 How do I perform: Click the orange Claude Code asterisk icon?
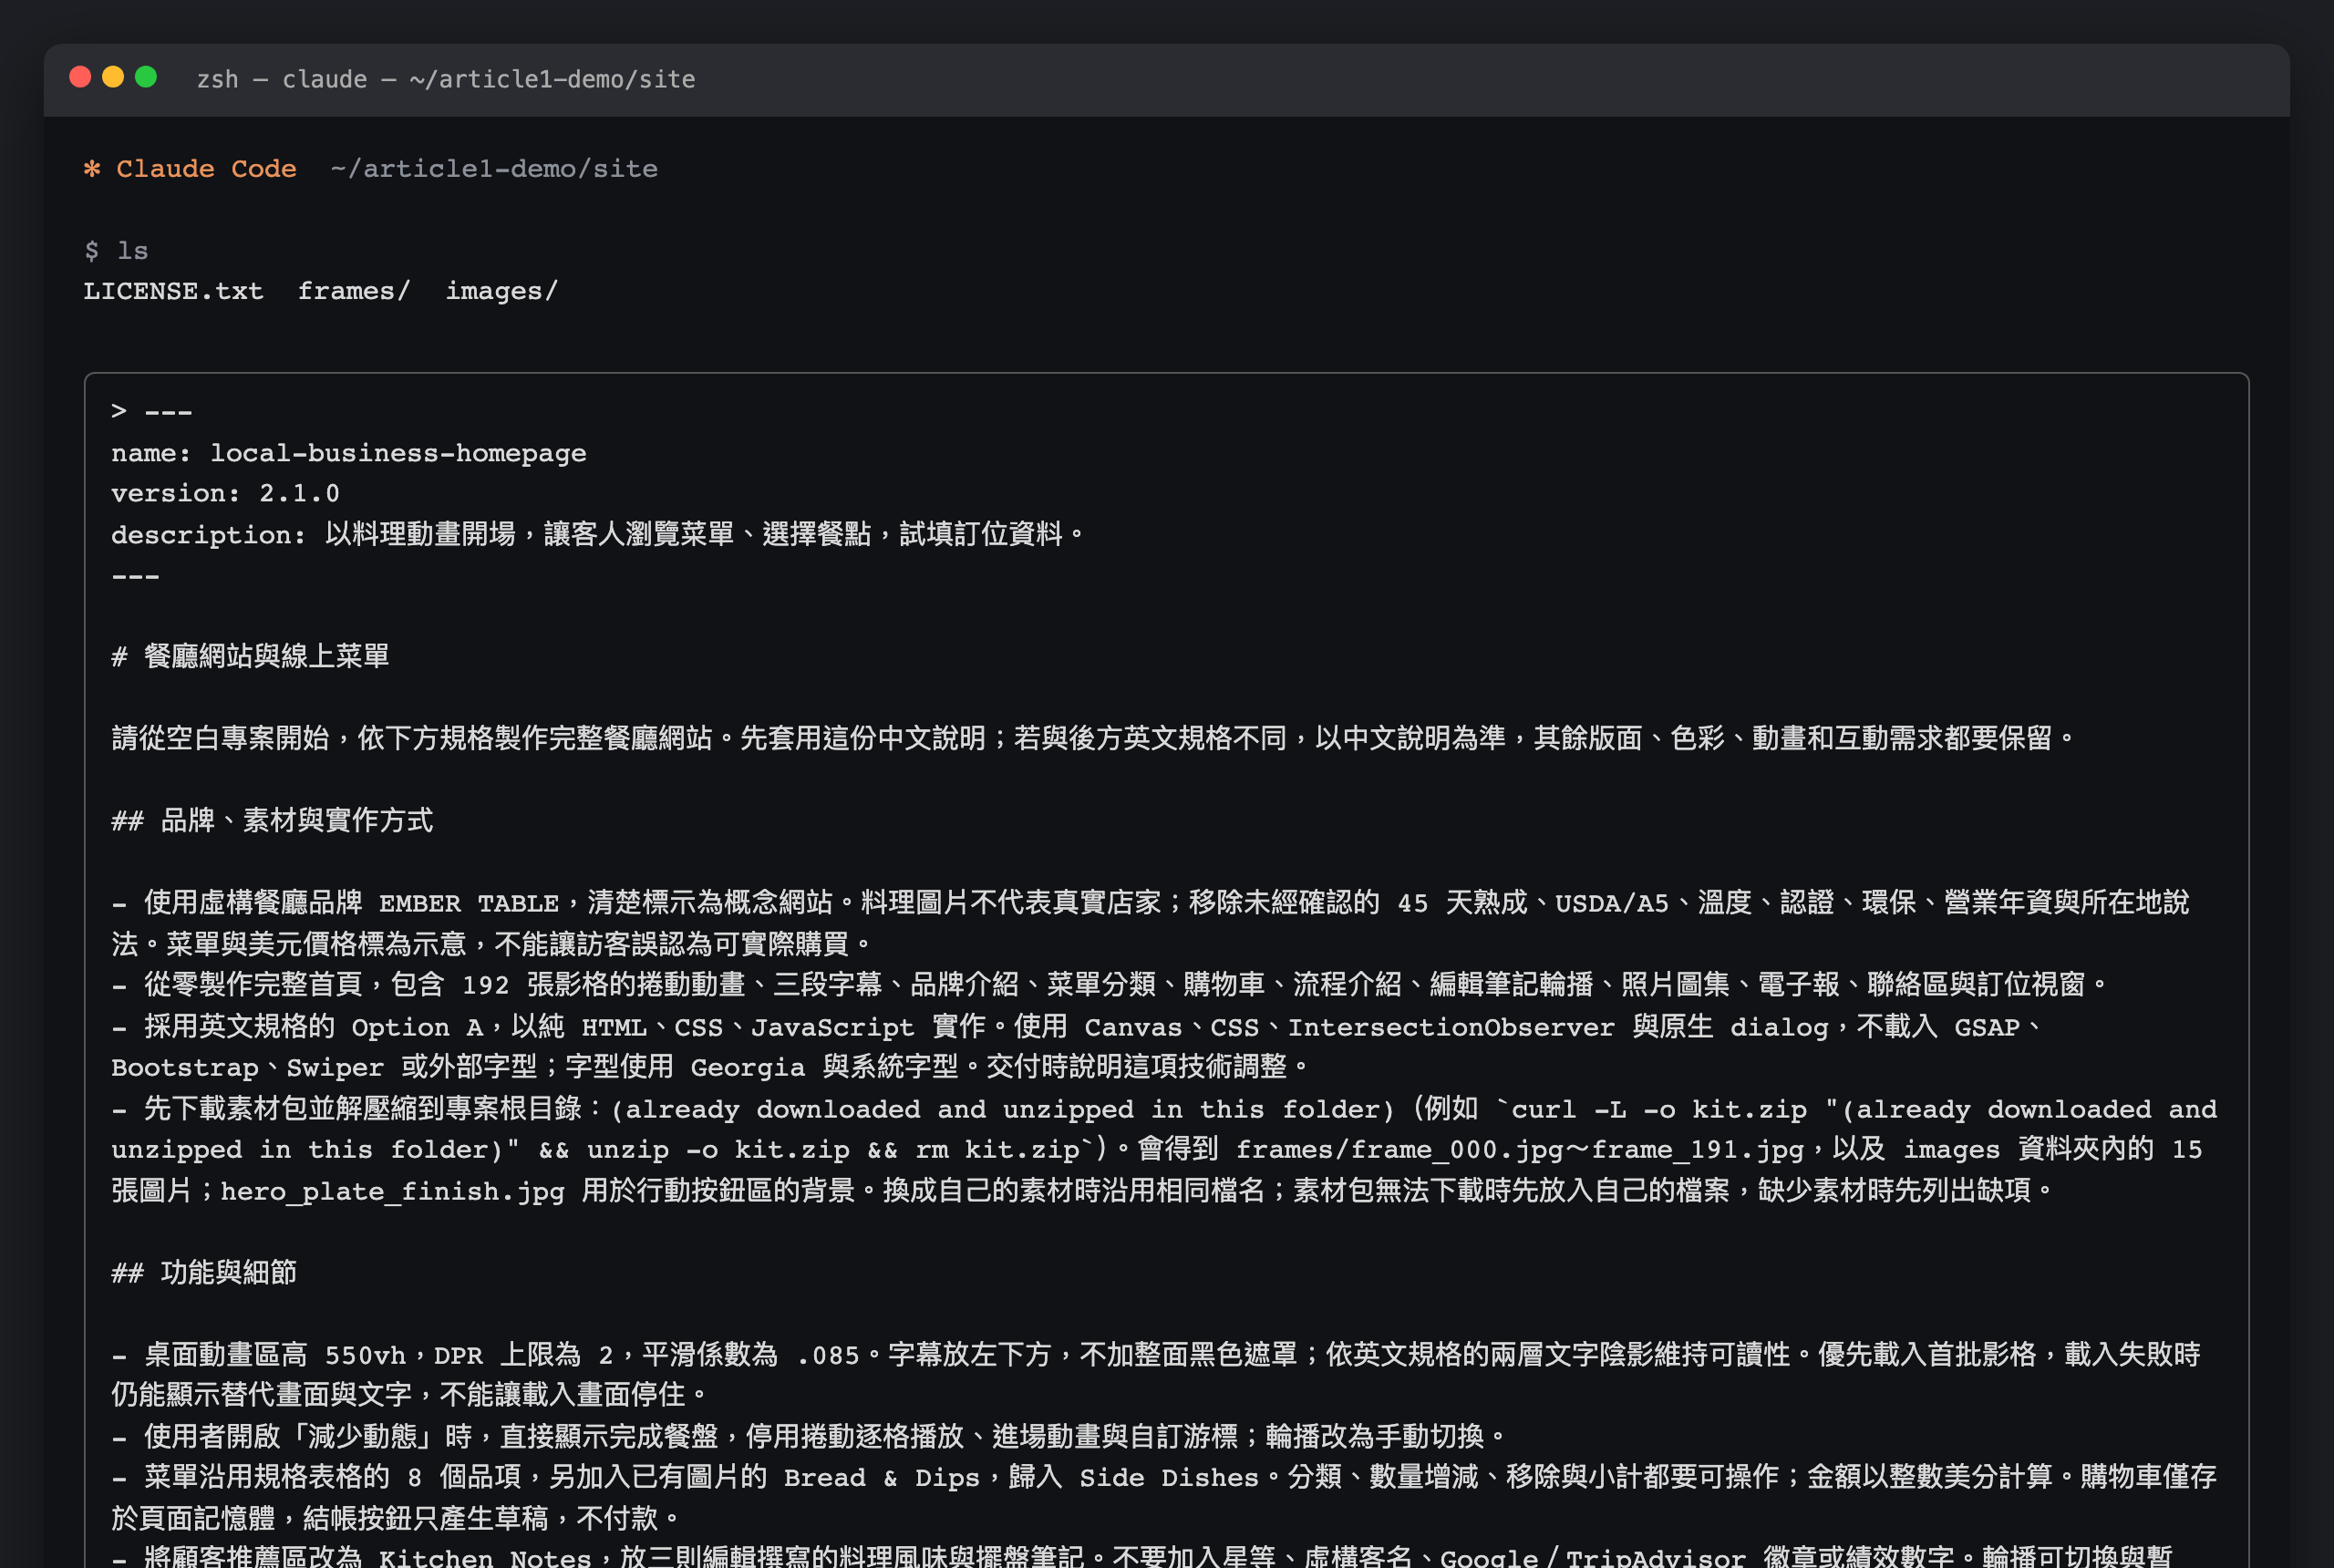92,168
